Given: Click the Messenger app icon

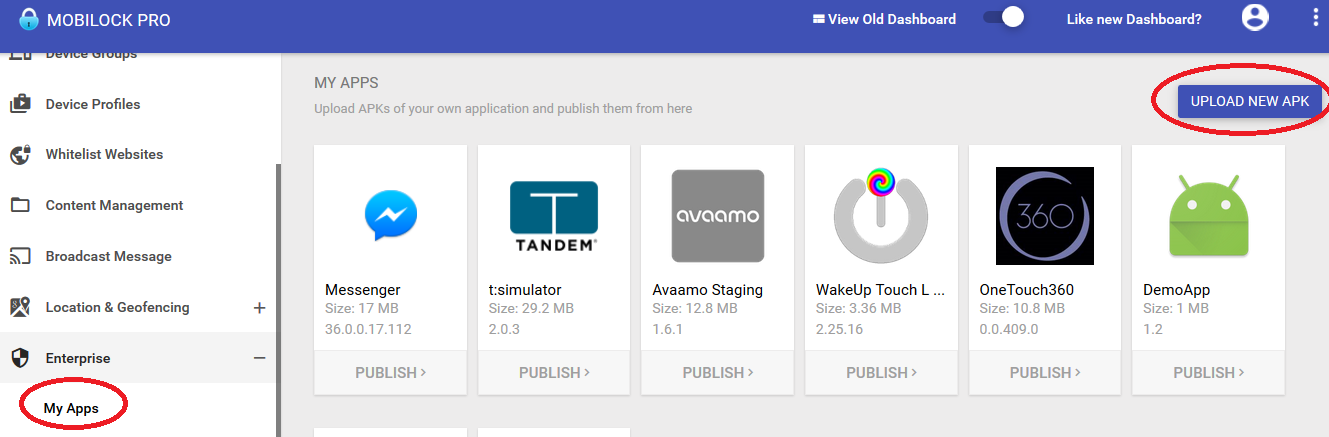Looking at the screenshot, I should (x=390, y=216).
